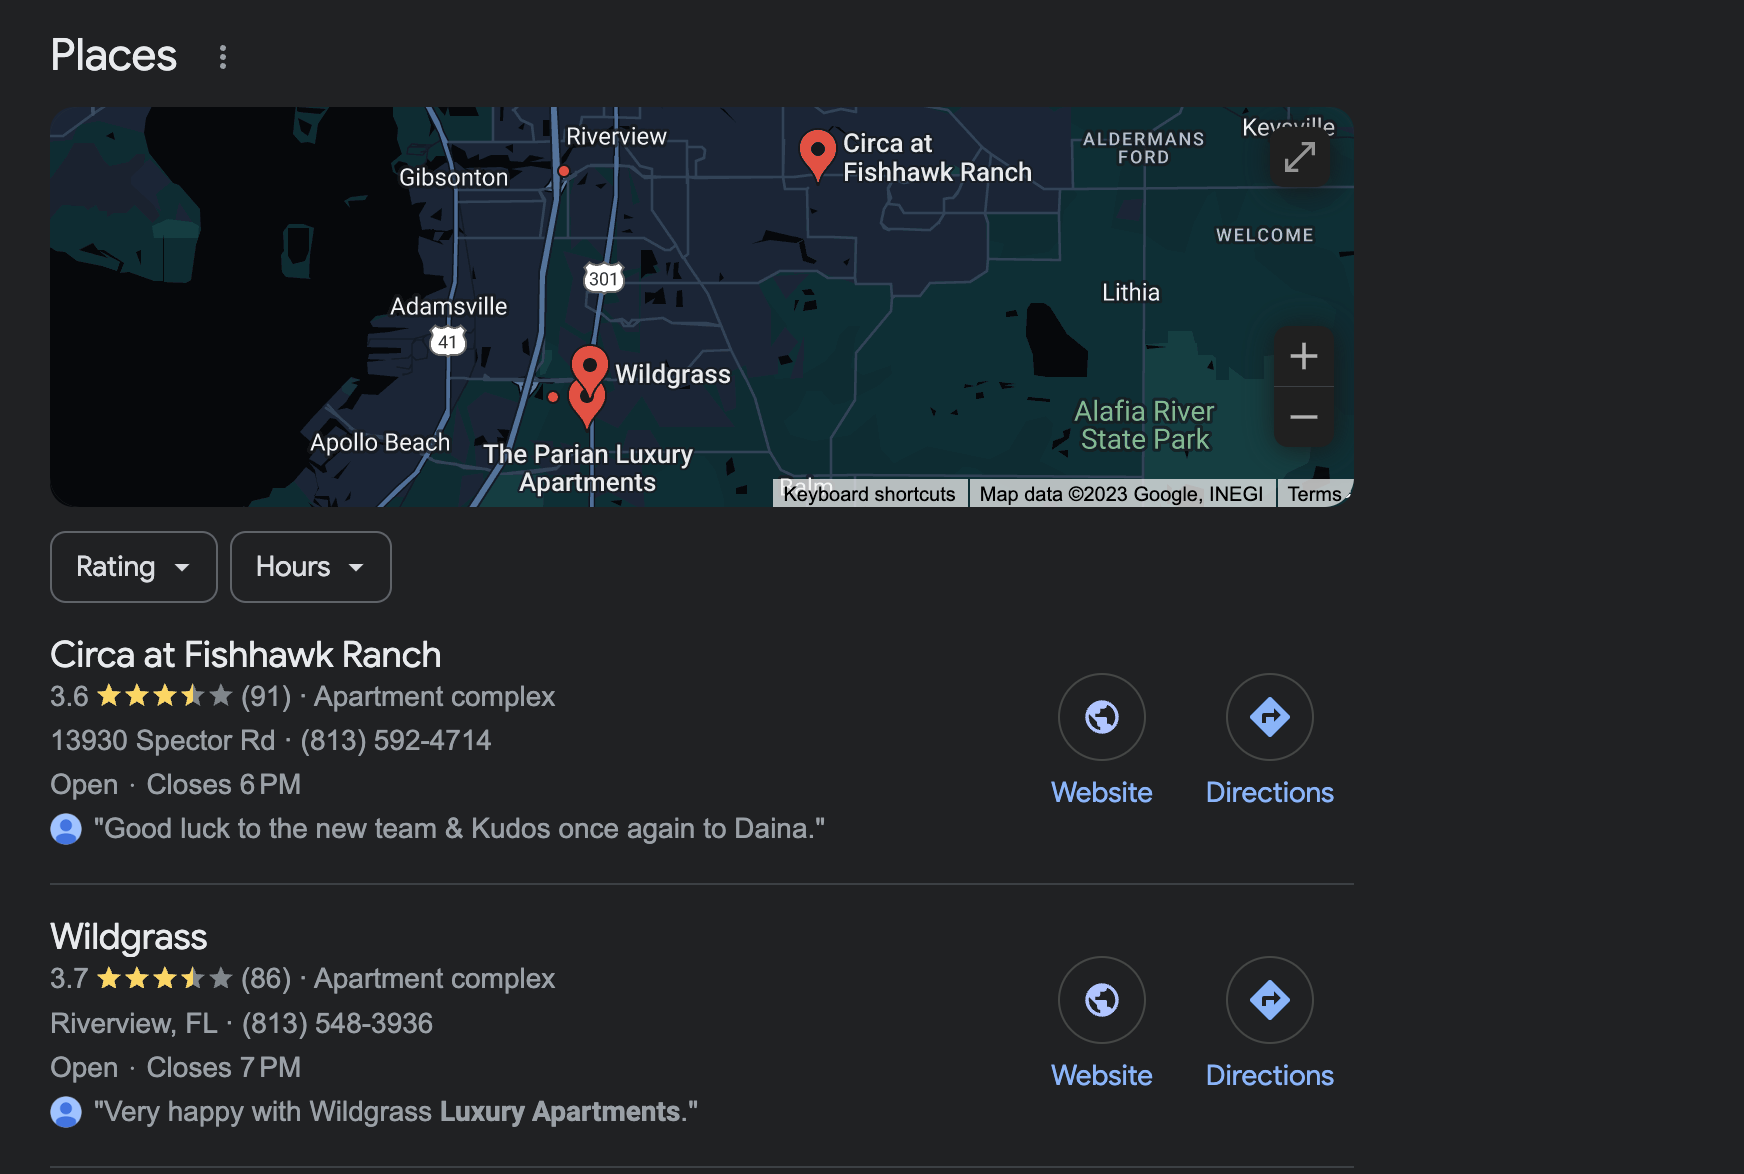Click the Map data ©2023 Google, INEGI attribution
Image resolution: width=1744 pixels, height=1174 pixels.
[x=1121, y=494]
